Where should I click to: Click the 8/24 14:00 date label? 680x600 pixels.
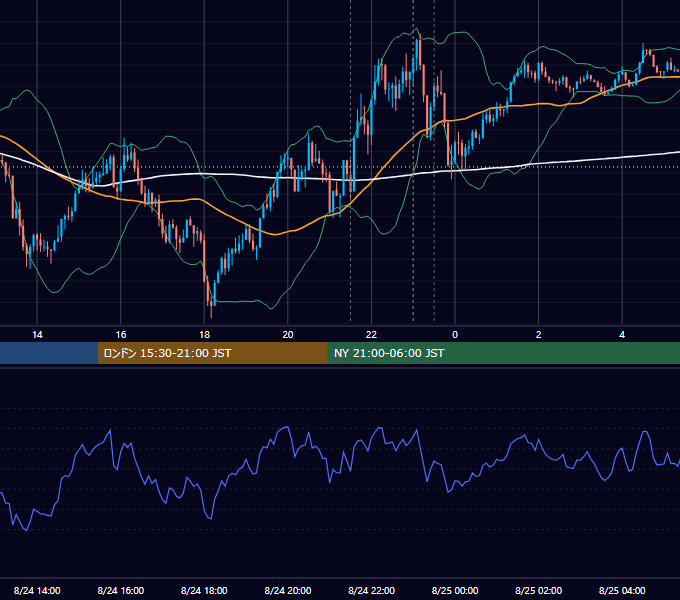point(37,590)
